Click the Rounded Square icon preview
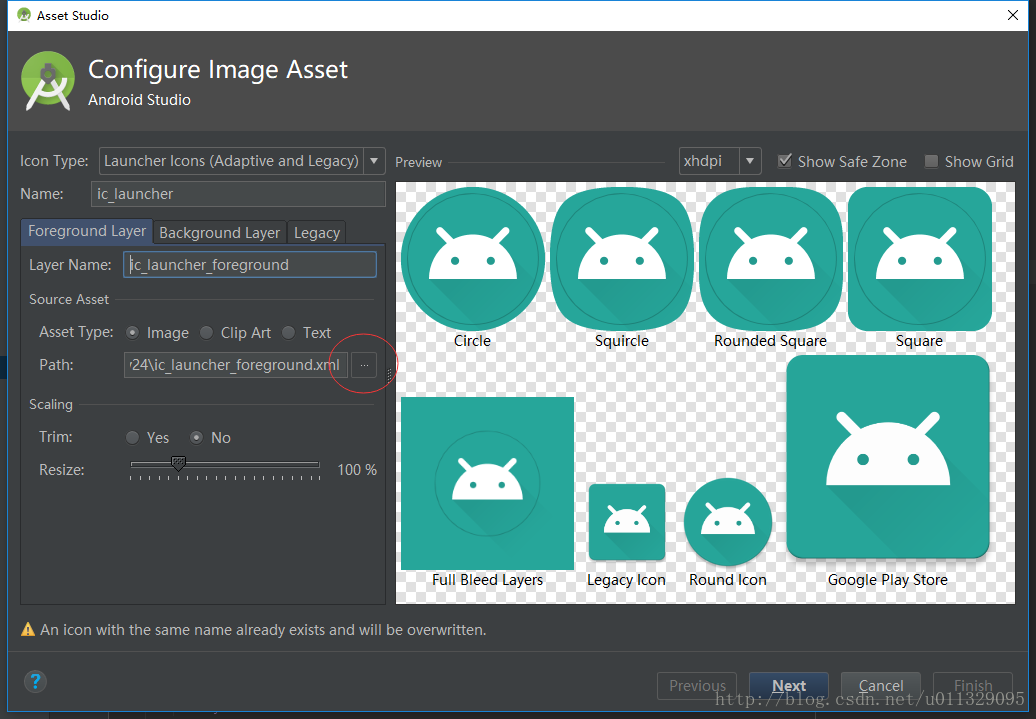The height and width of the screenshot is (719, 1036). tap(770, 259)
